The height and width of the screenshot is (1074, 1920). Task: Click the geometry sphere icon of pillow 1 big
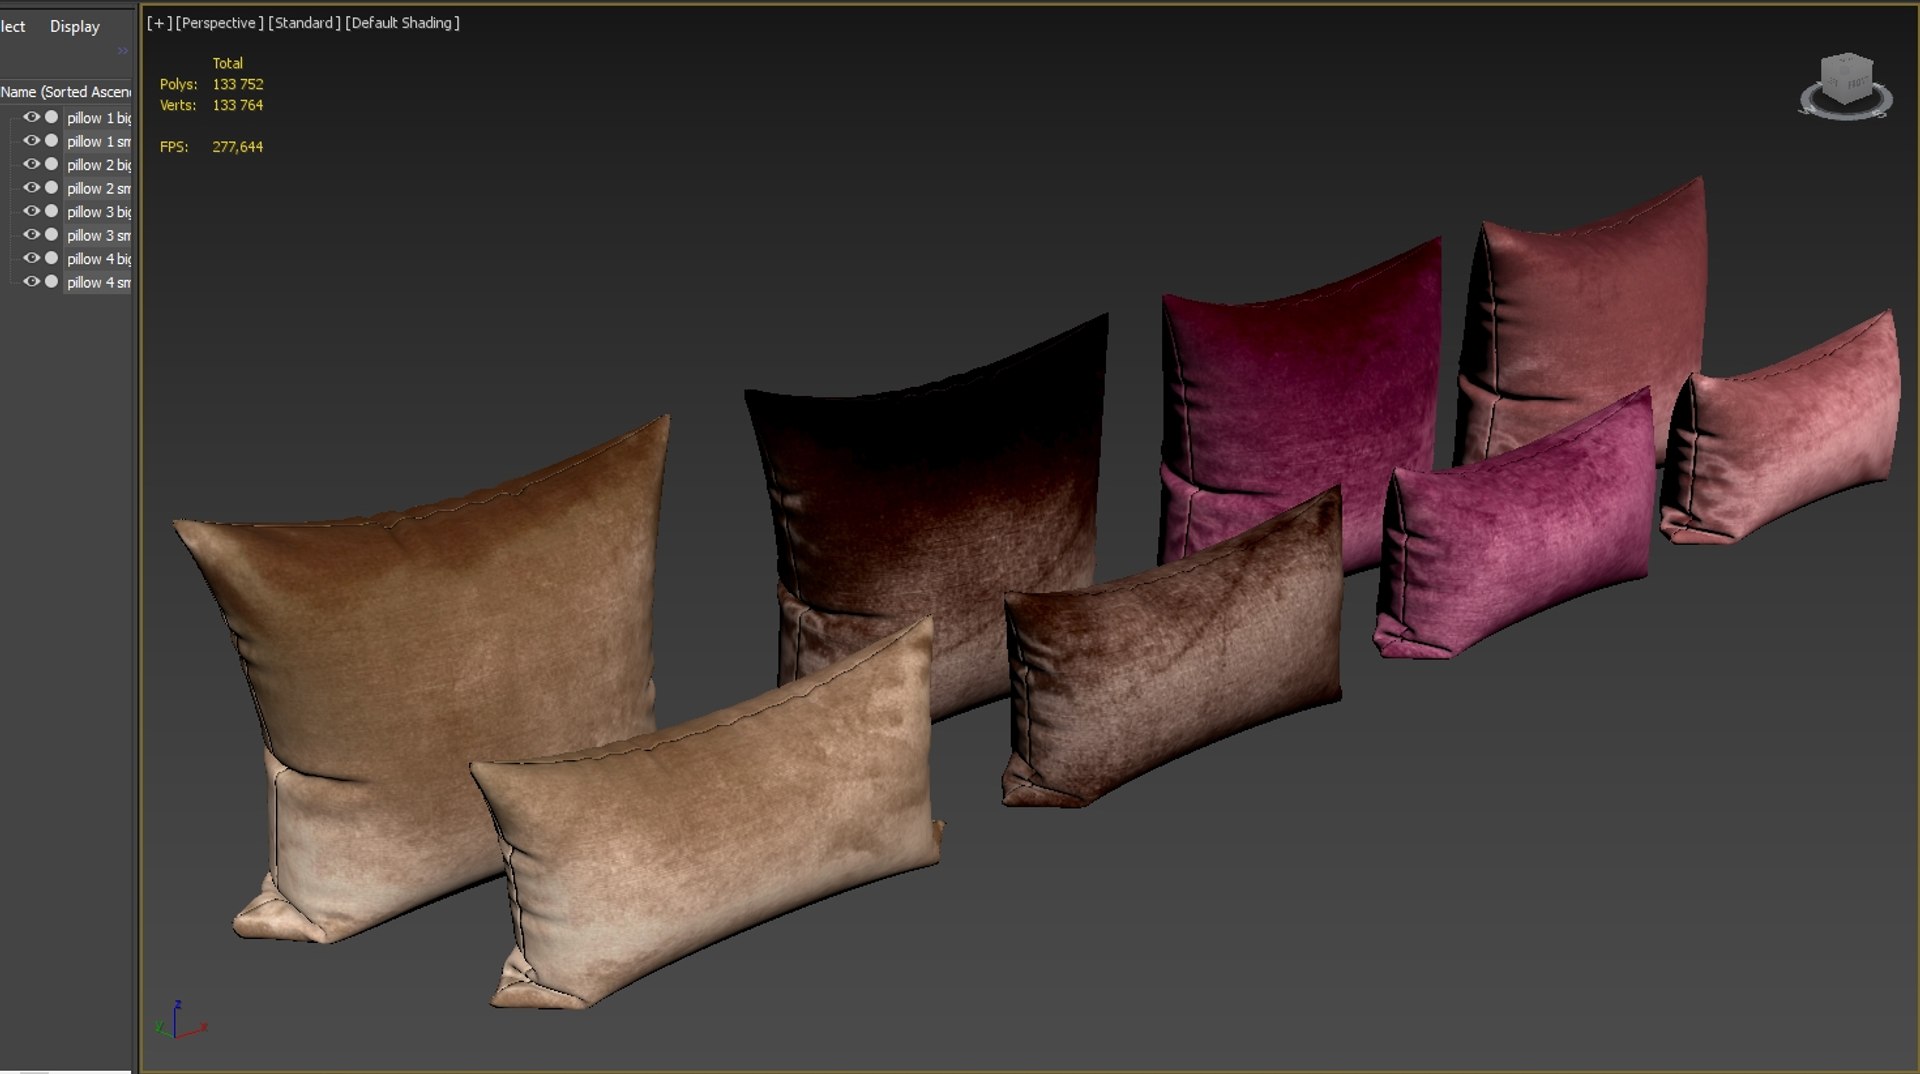[x=51, y=117]
